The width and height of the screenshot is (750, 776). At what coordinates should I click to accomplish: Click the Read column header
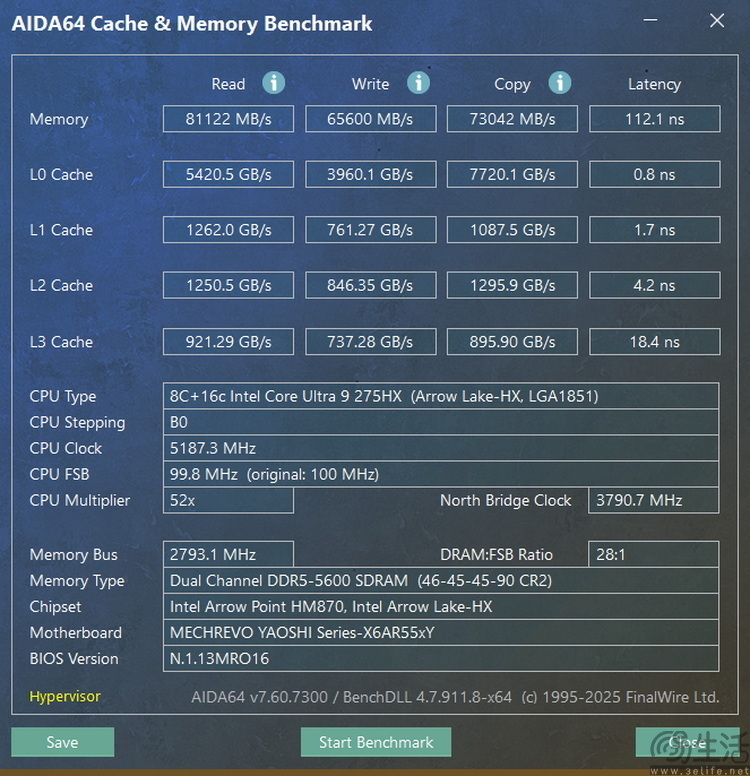[228, 84]
